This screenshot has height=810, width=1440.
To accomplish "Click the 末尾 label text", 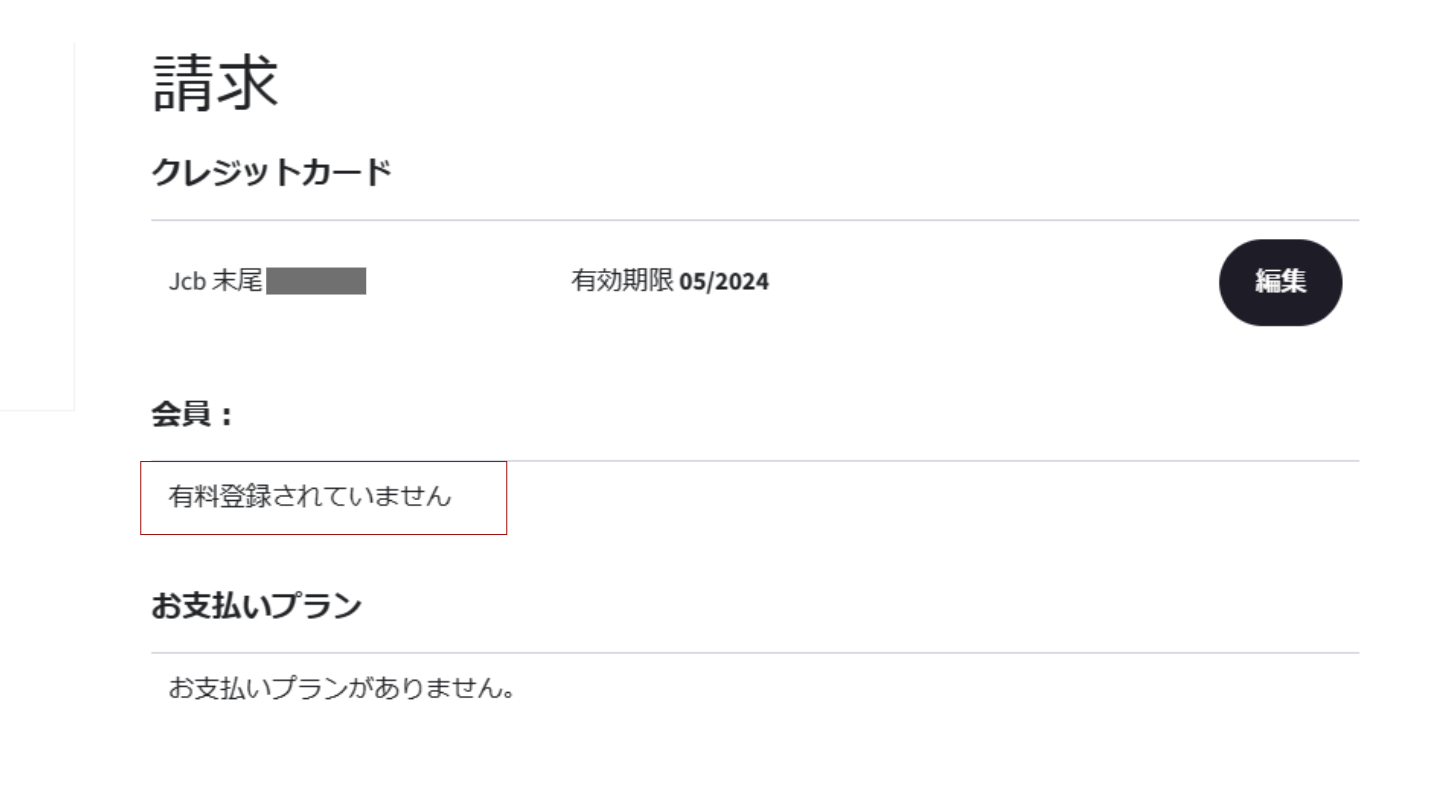I will (x=237, y=282).
